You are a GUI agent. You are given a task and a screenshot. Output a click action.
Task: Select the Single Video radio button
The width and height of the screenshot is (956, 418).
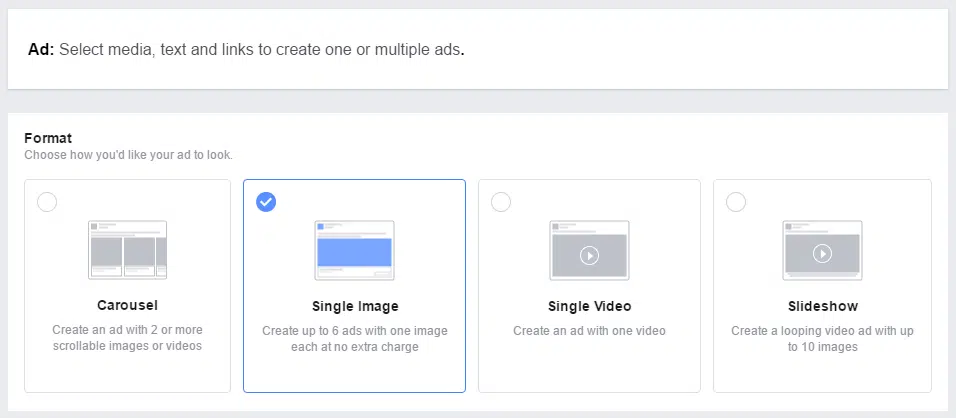[x=501, y=202]
